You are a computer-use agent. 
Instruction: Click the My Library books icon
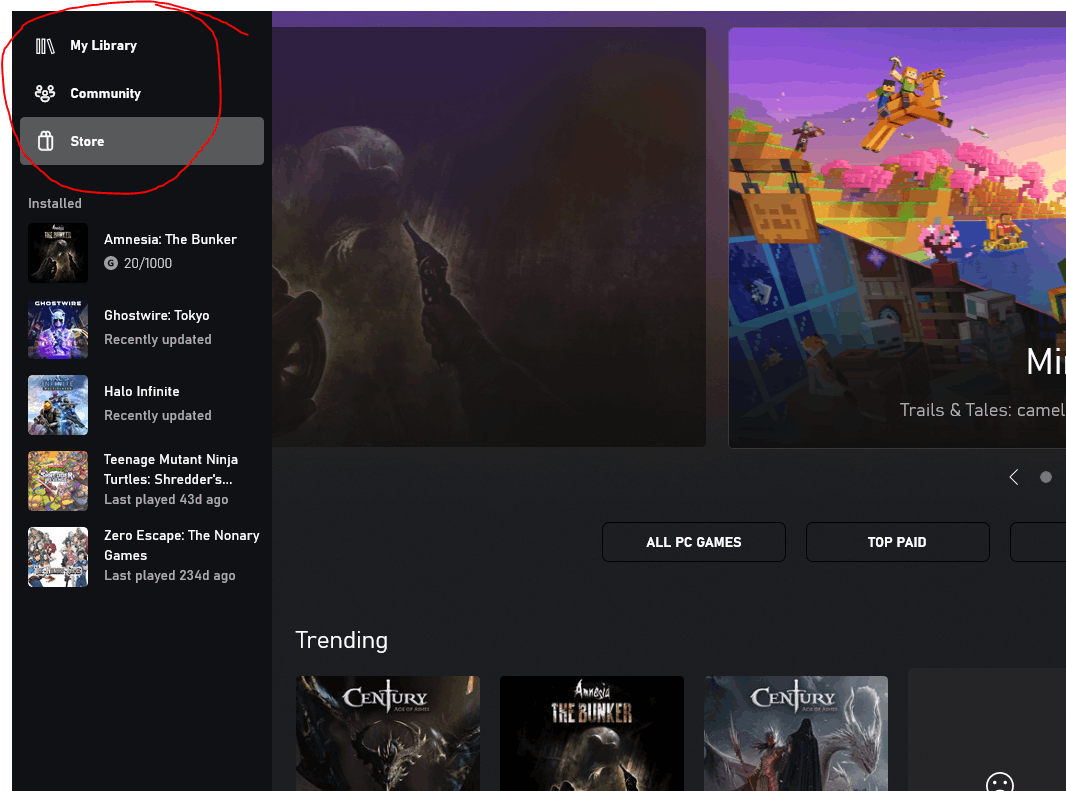(45, 46)
